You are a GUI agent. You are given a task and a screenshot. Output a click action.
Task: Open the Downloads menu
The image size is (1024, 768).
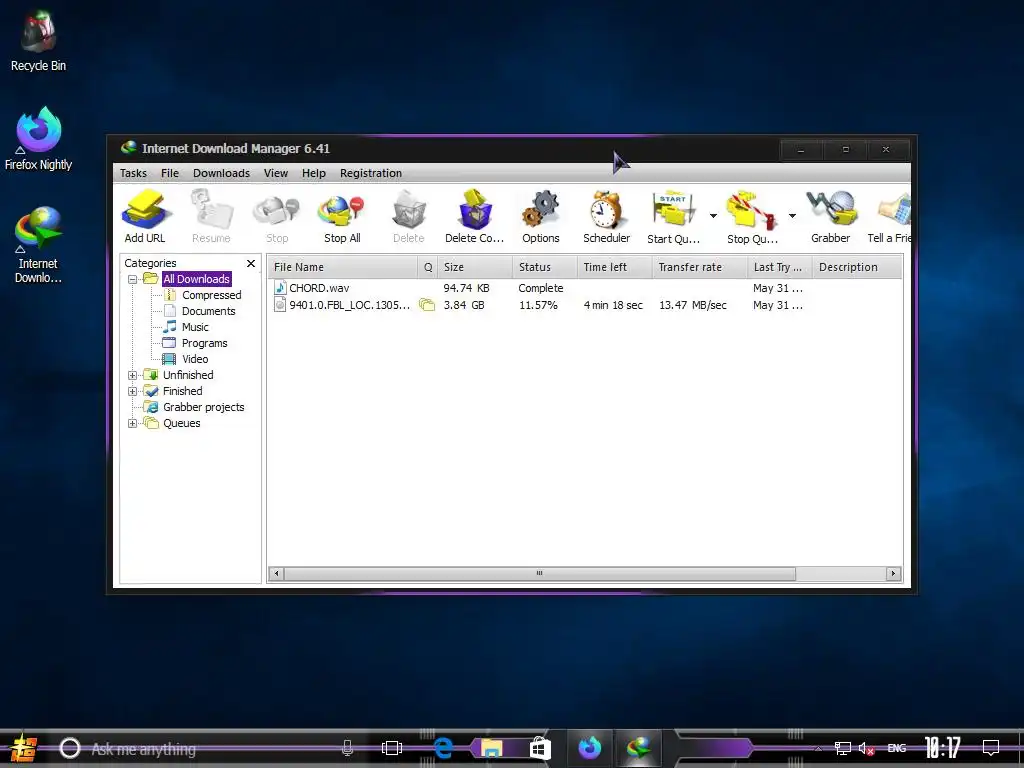pyautogui.click(x=221, y=173)
